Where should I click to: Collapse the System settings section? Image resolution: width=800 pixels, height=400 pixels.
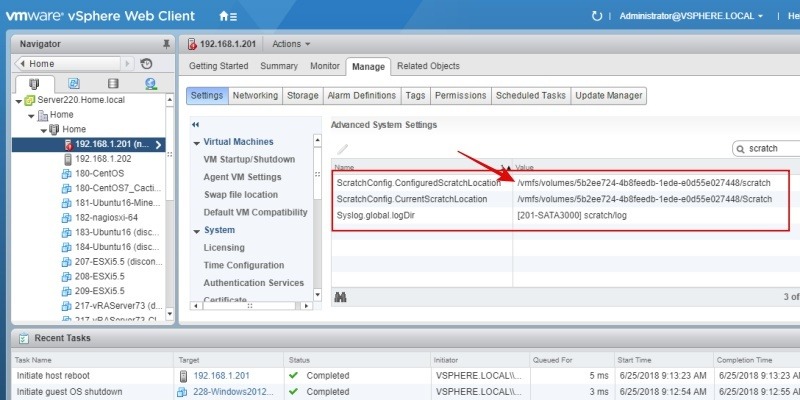(196, 231)
